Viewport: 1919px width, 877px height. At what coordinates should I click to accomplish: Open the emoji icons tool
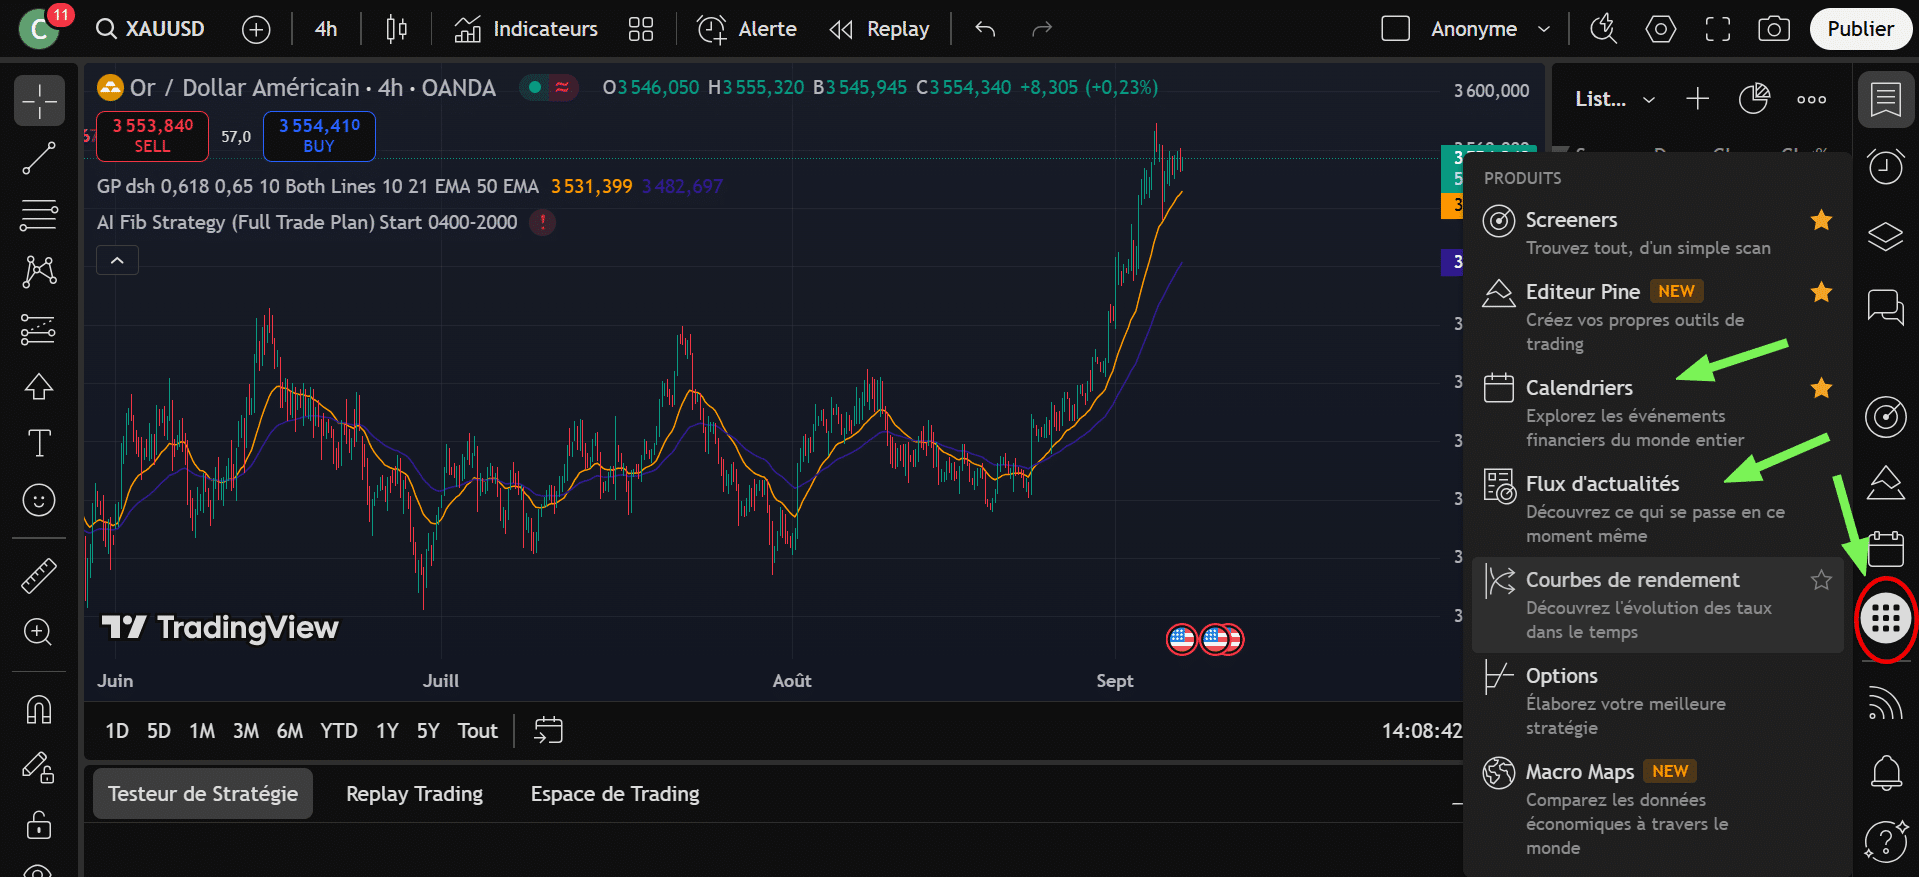coord(39,500)
